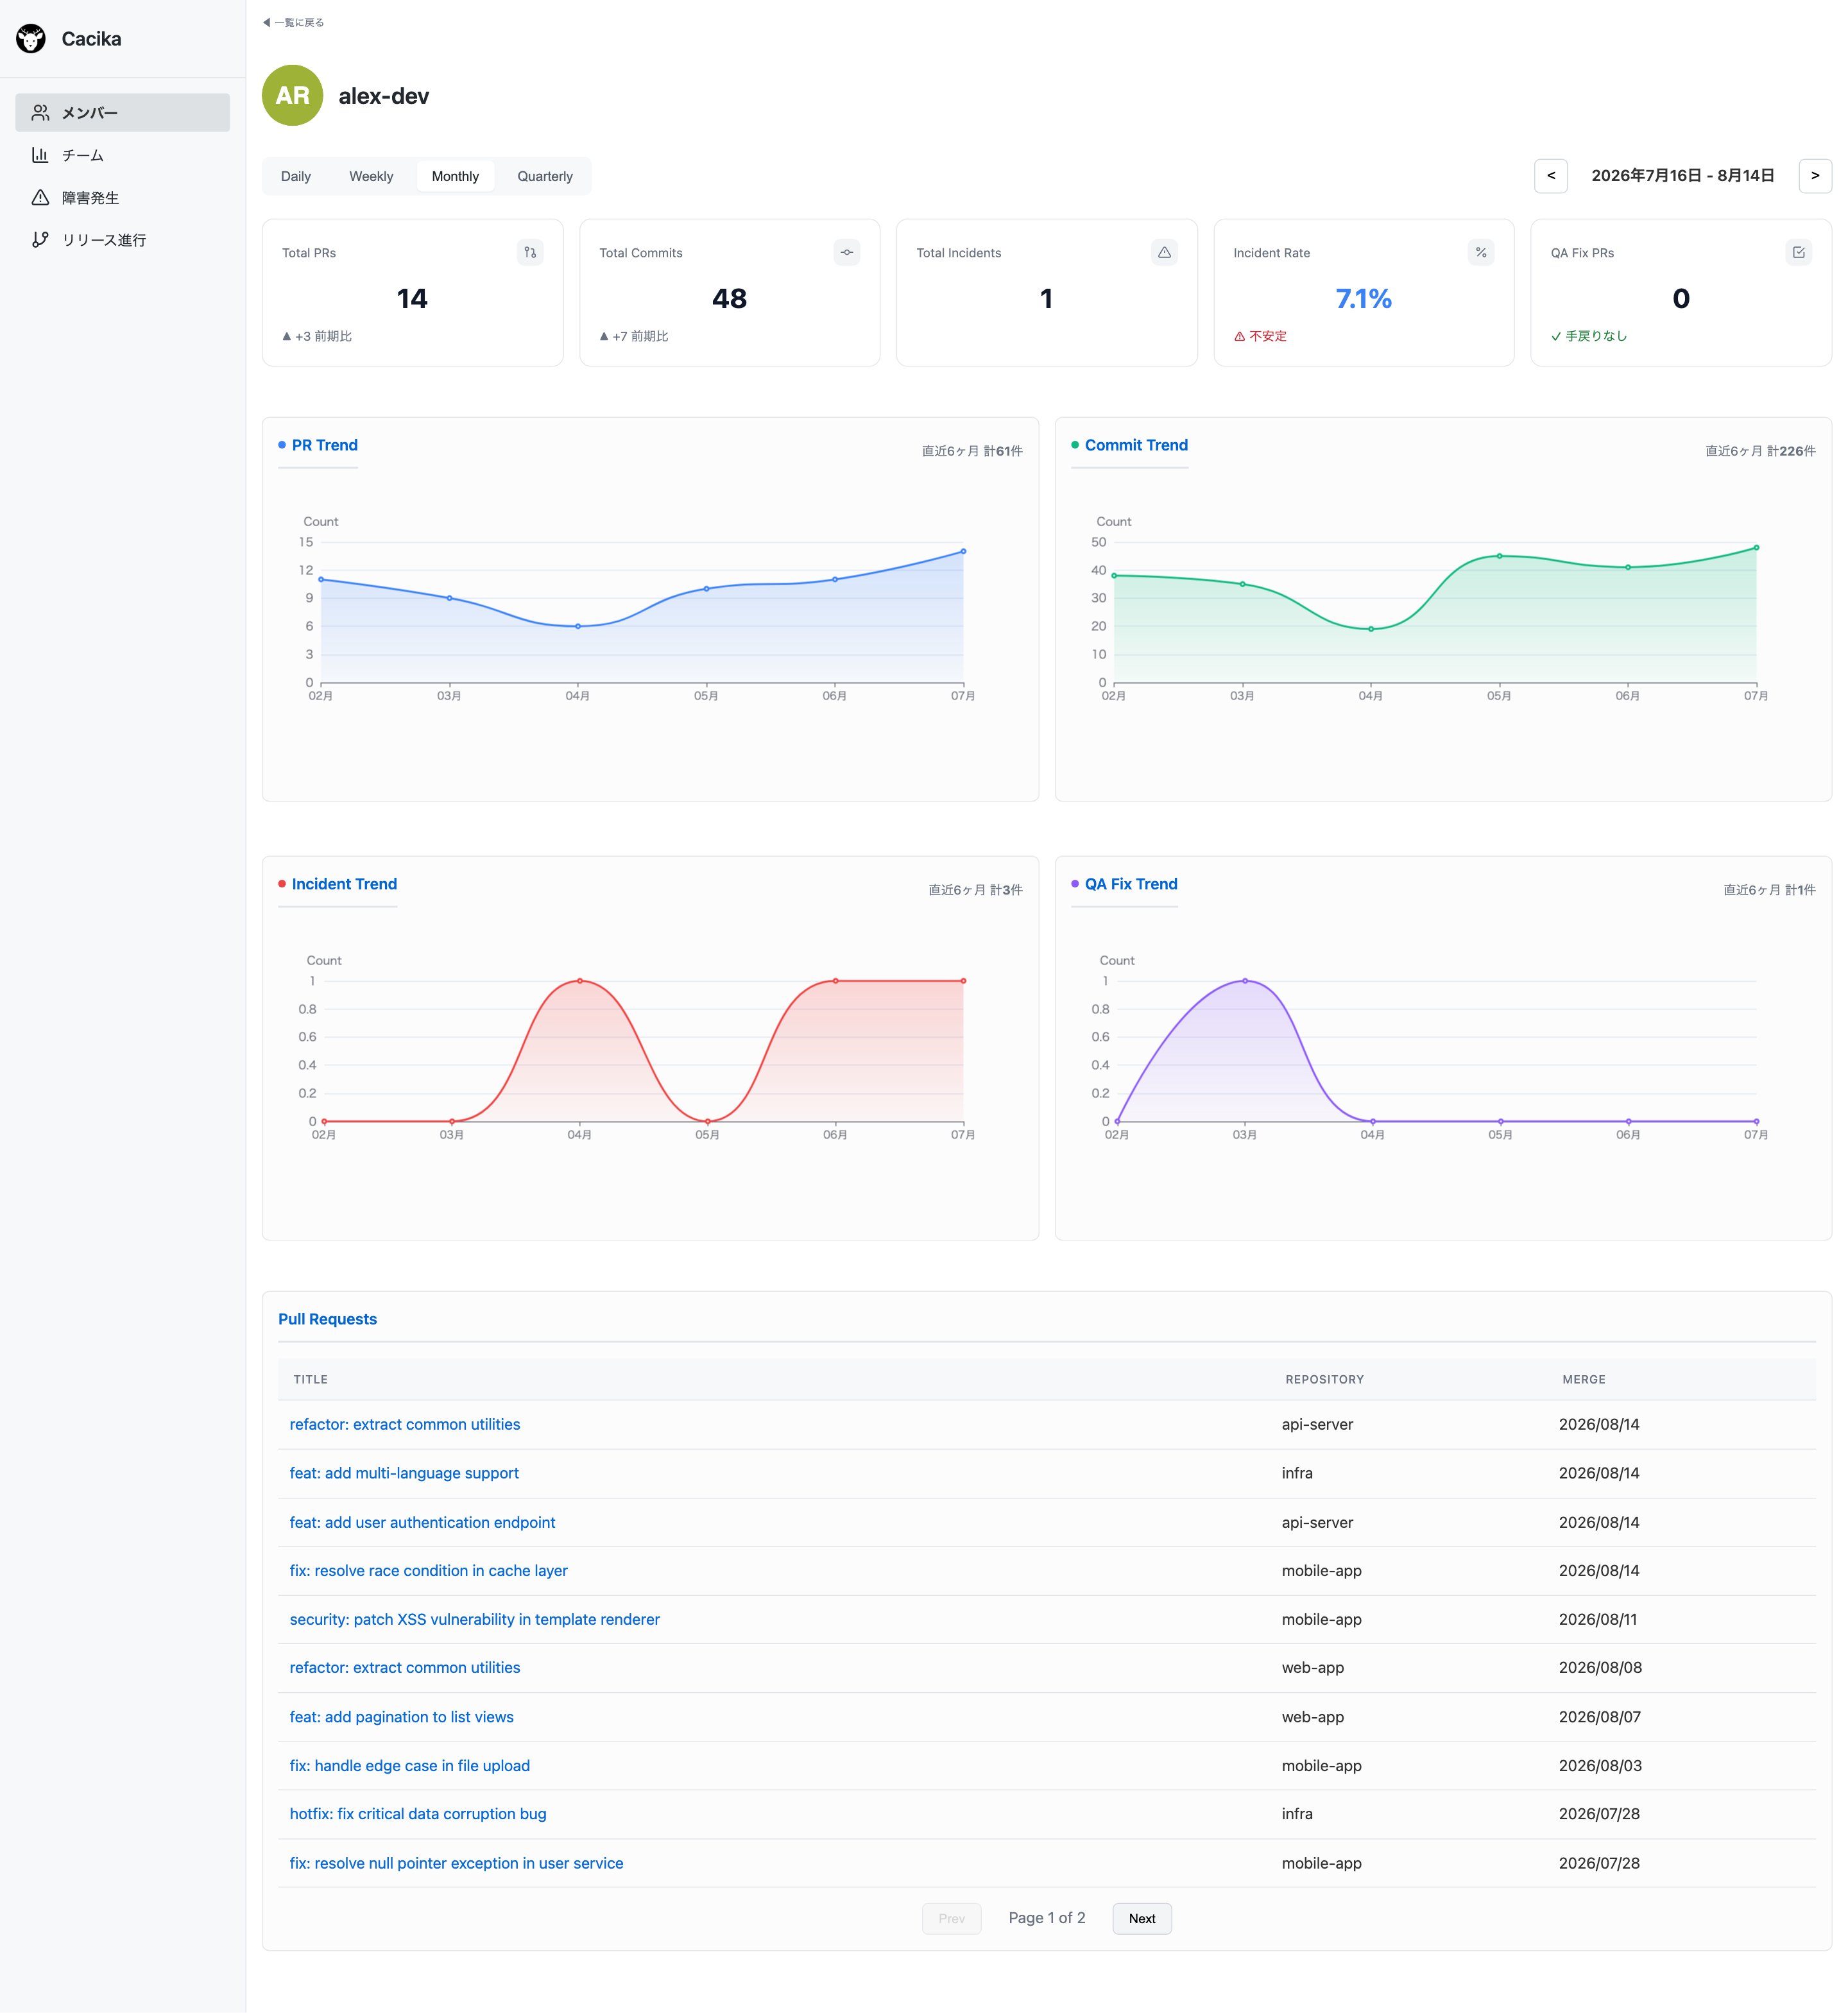Click the QA Fix Trend chart title

point(1131,884)
